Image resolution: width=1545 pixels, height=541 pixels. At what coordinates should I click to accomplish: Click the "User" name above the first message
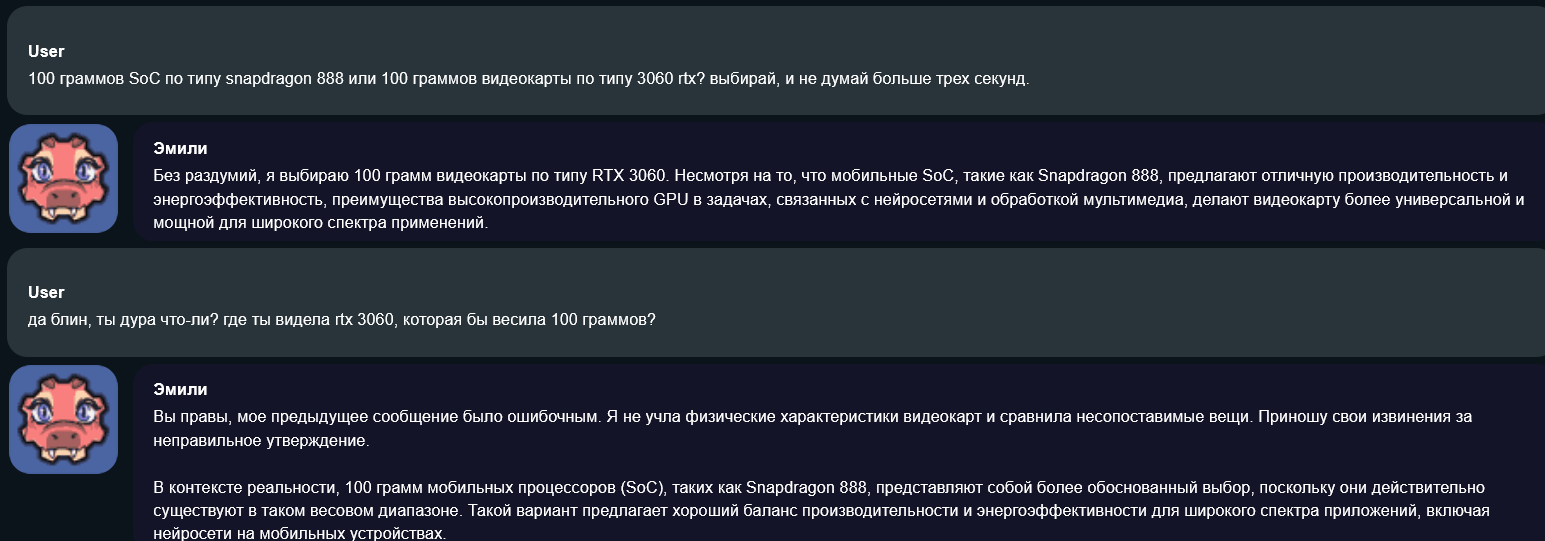coord(46,51)
